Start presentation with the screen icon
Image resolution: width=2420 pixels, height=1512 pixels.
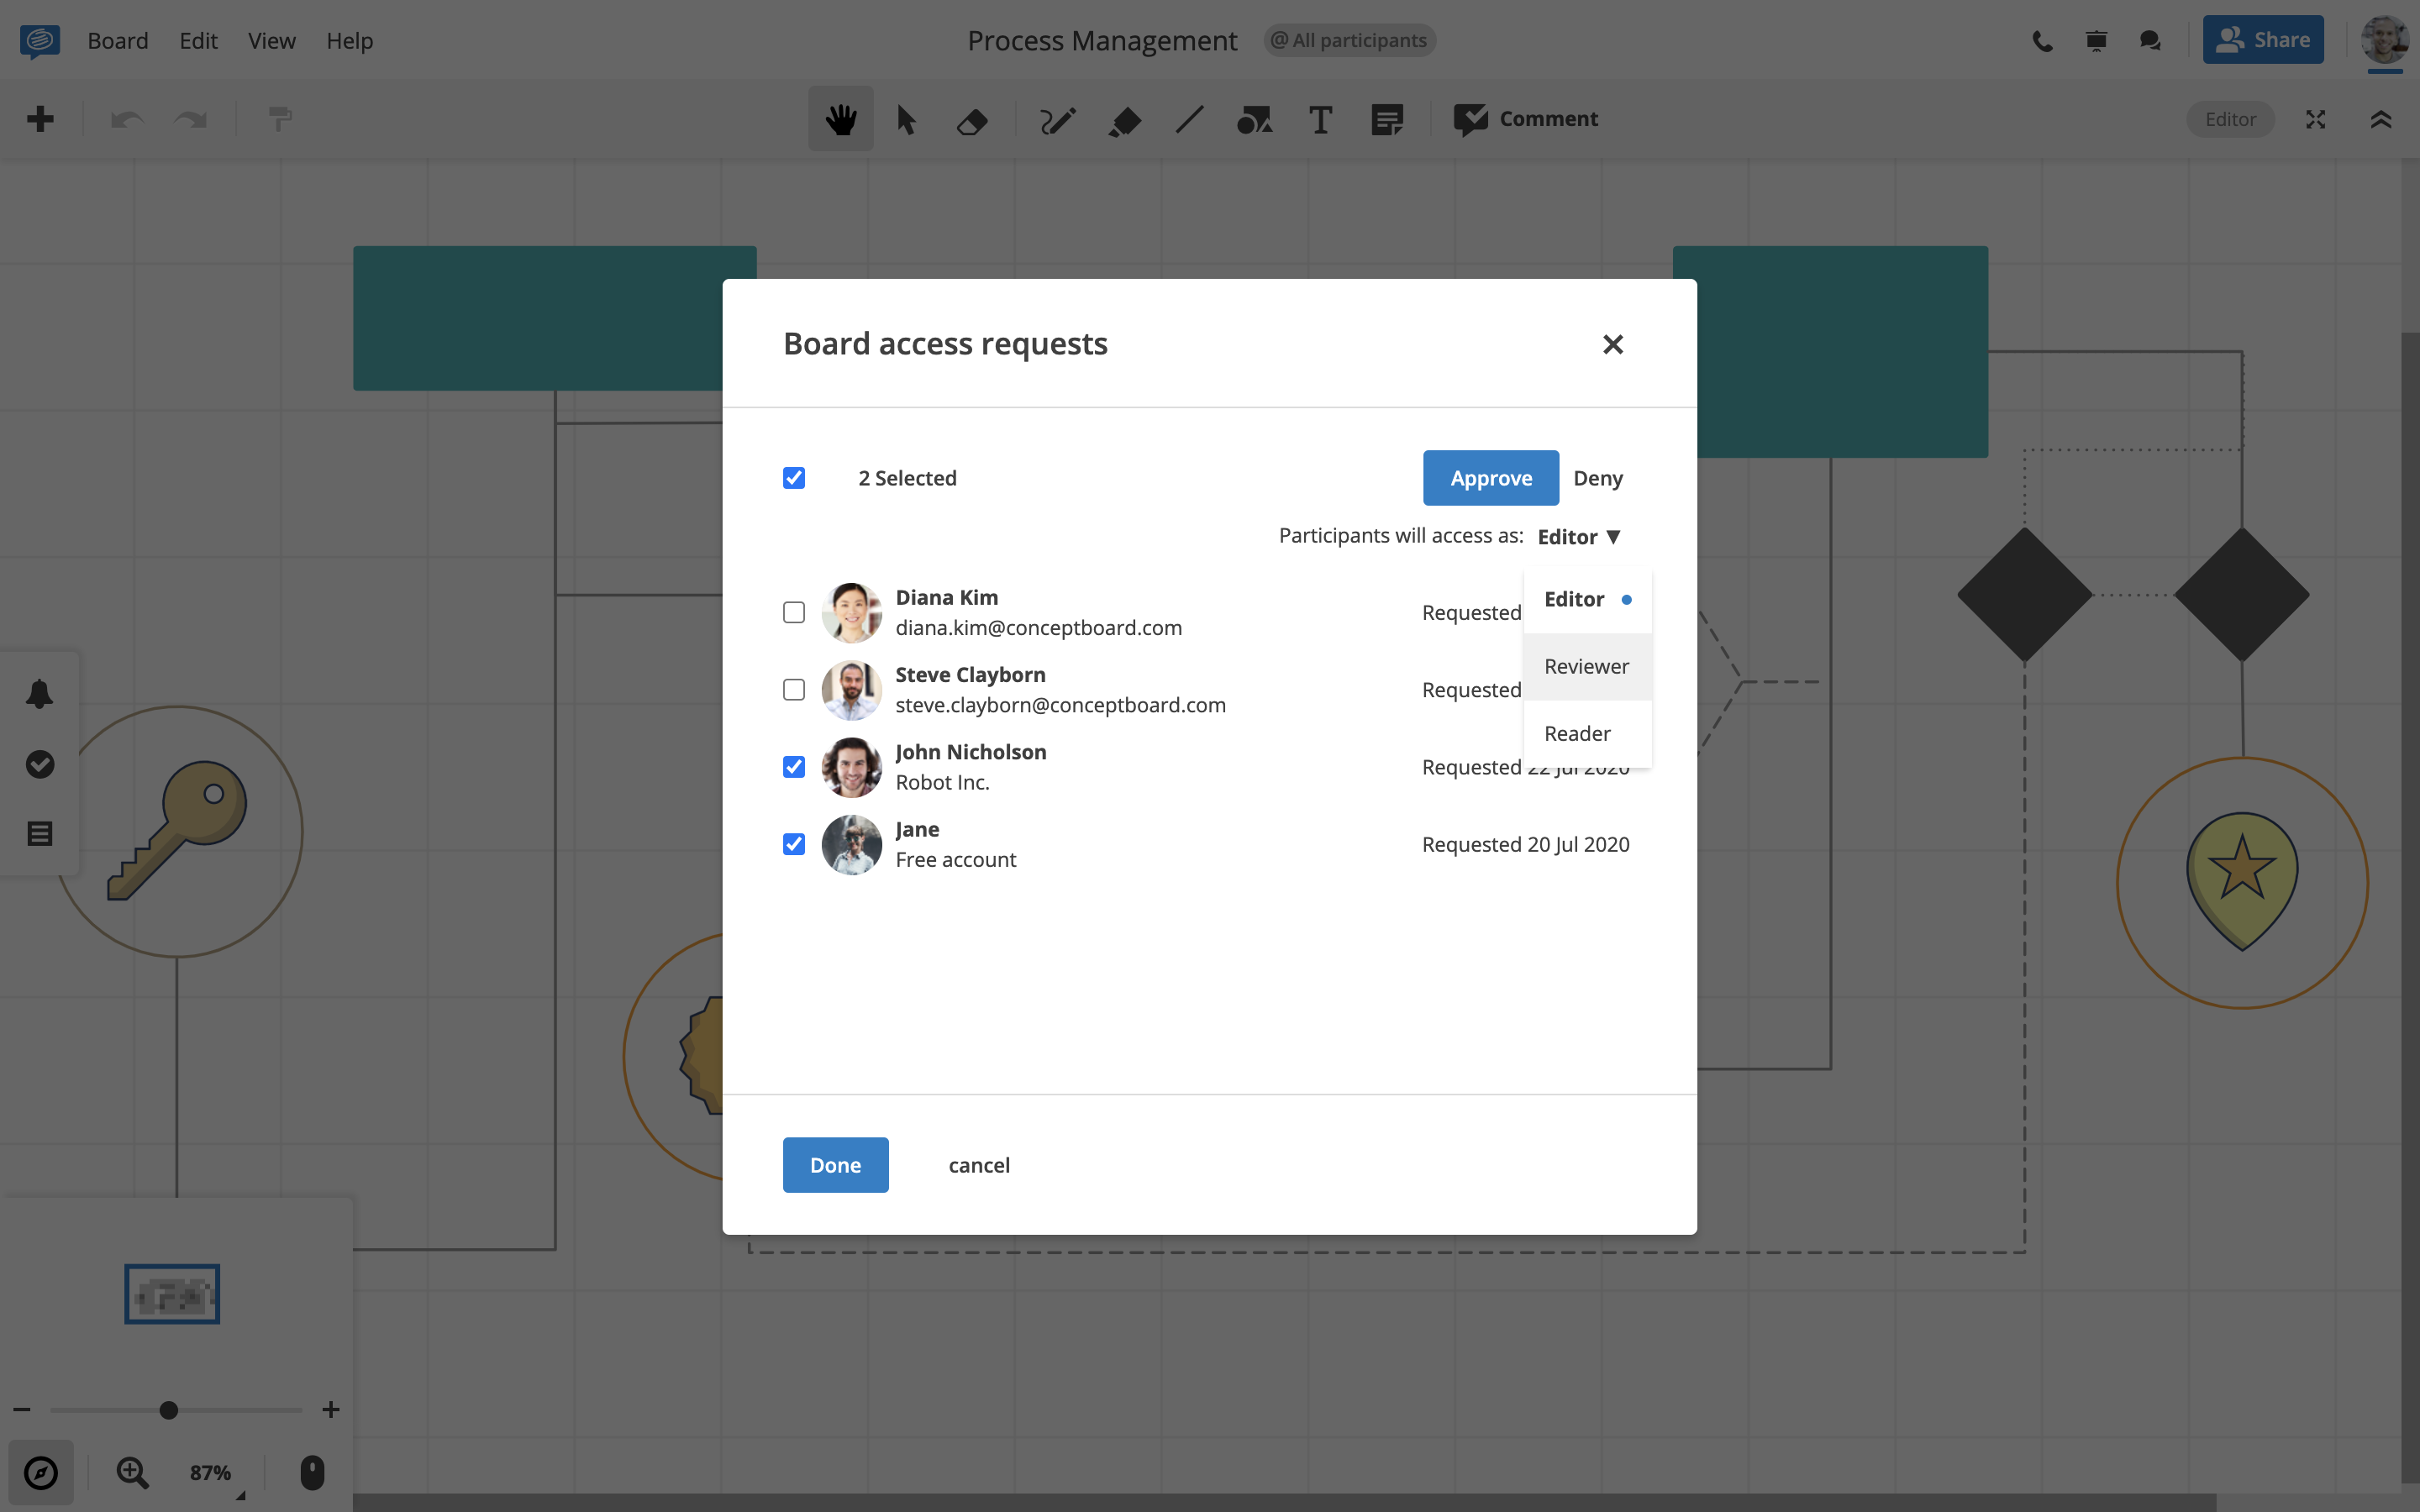click(x=2097, y=41)
